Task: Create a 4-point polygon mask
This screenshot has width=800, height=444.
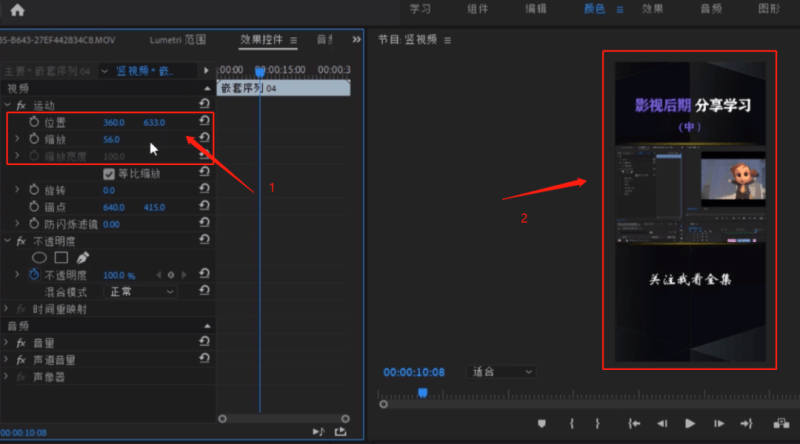Action: pyautogui.click(x=61, y=258)
